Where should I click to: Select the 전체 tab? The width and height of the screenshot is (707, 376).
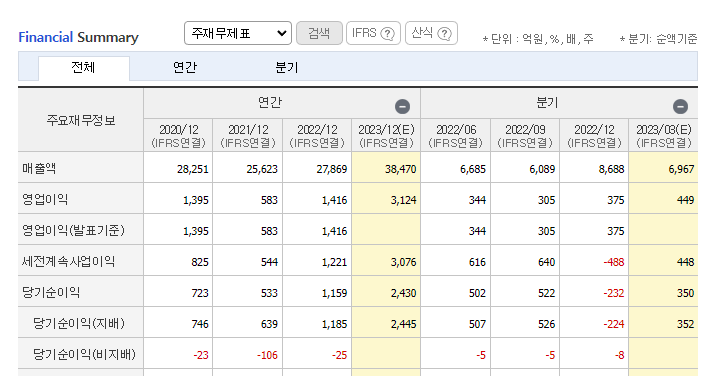click(84, 68)
